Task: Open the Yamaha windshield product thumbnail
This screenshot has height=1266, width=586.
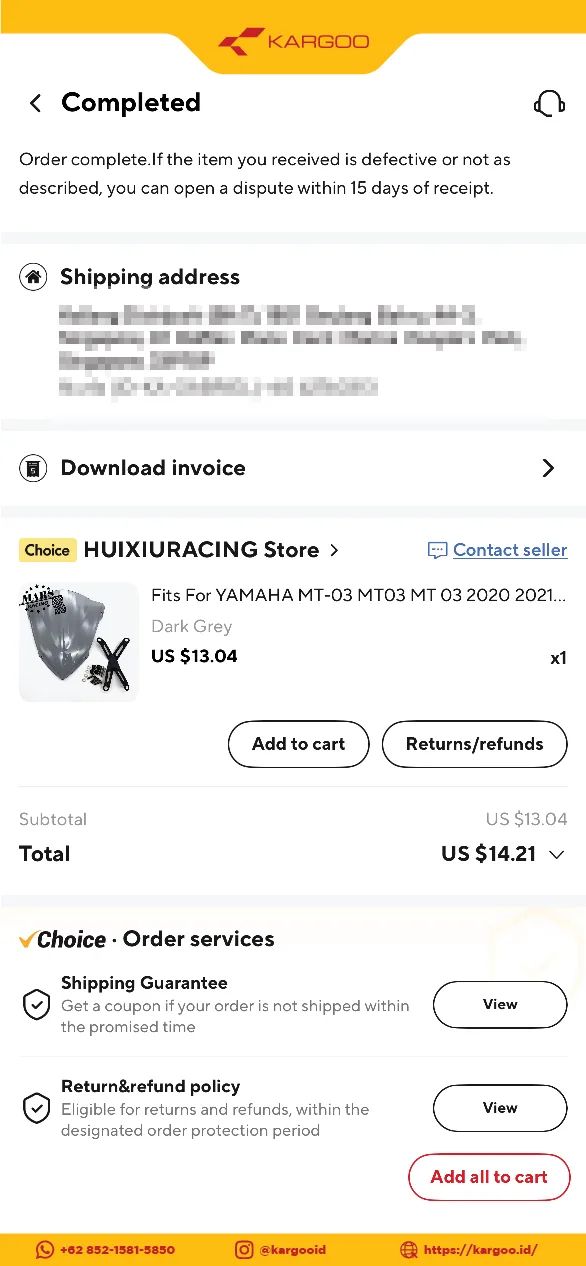Action: click(79, 642)
